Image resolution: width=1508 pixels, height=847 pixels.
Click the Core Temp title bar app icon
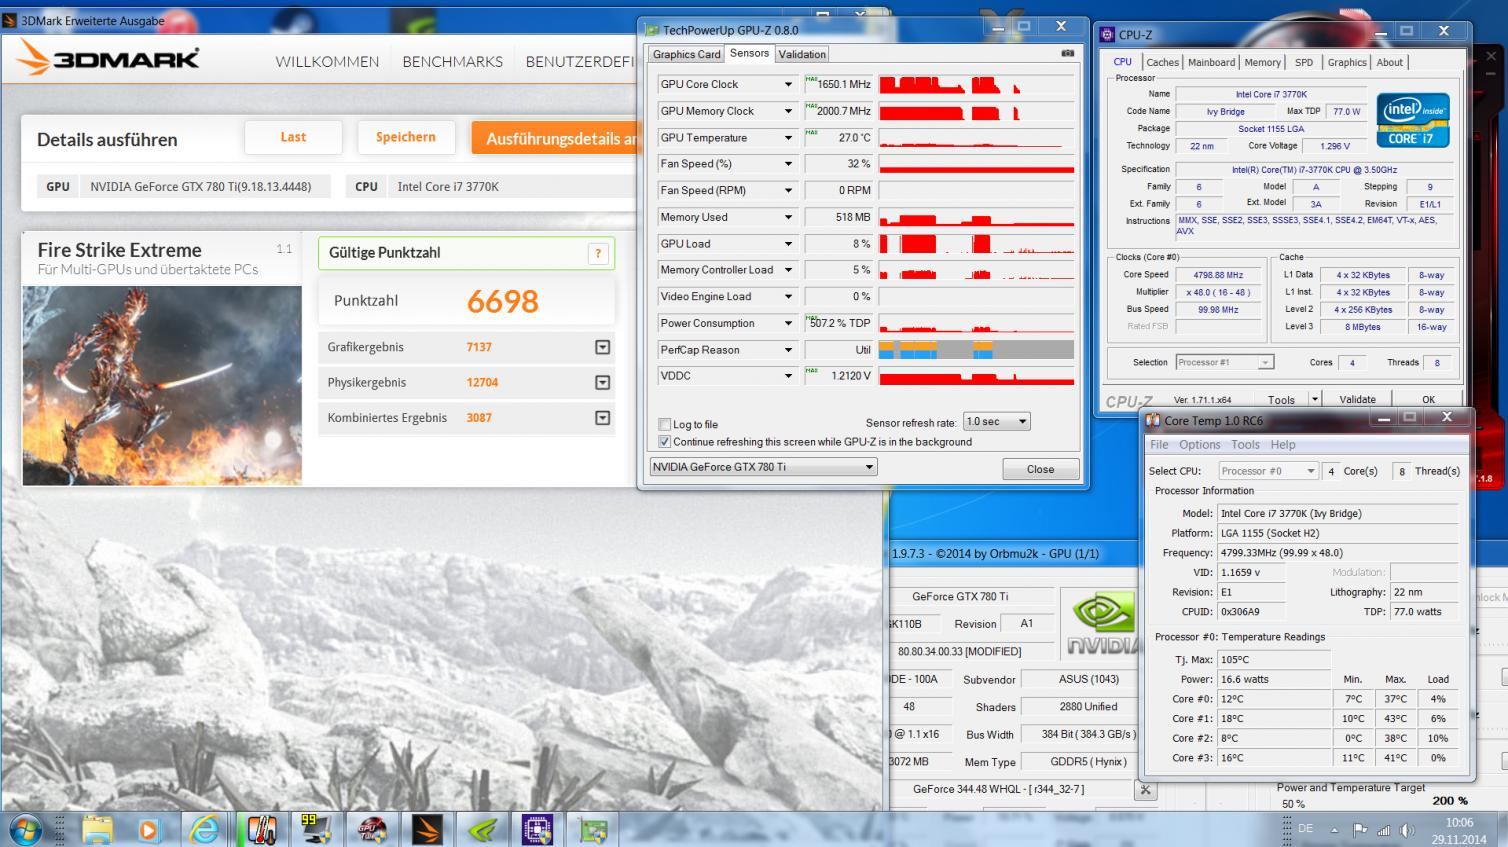(1153, 420)
